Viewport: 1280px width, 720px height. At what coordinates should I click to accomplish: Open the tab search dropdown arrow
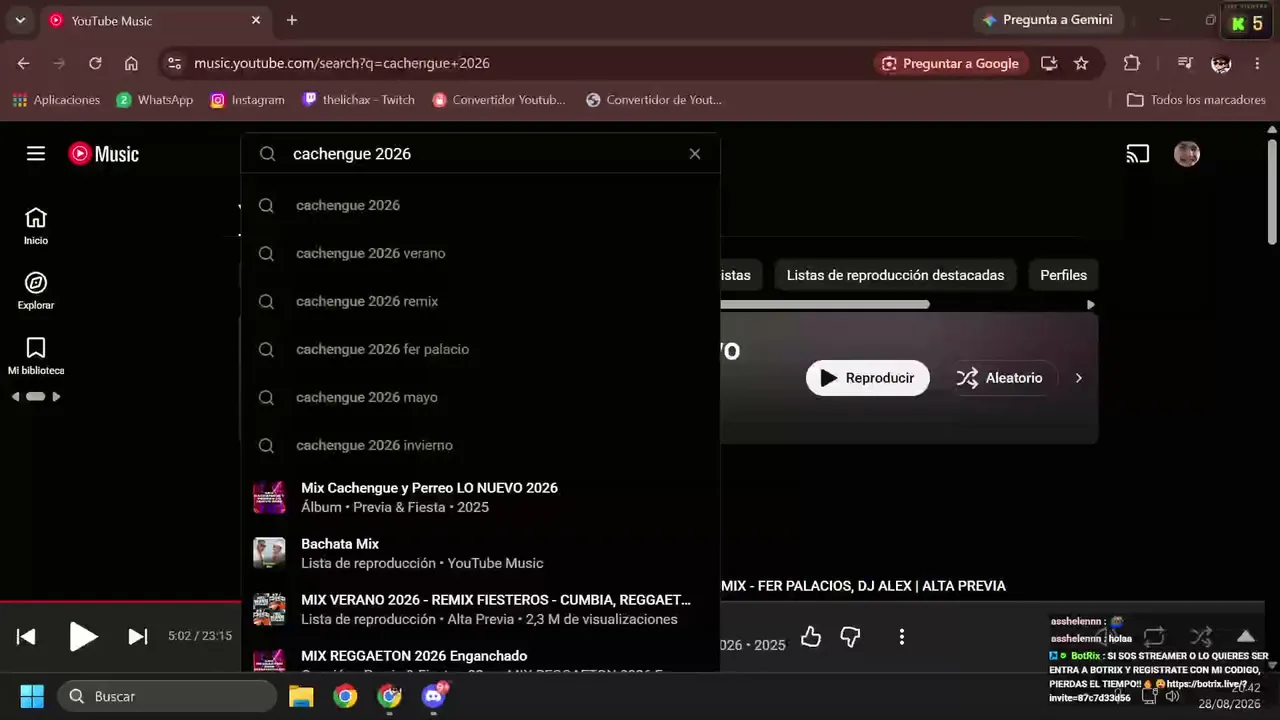click(x=20, y=20)
